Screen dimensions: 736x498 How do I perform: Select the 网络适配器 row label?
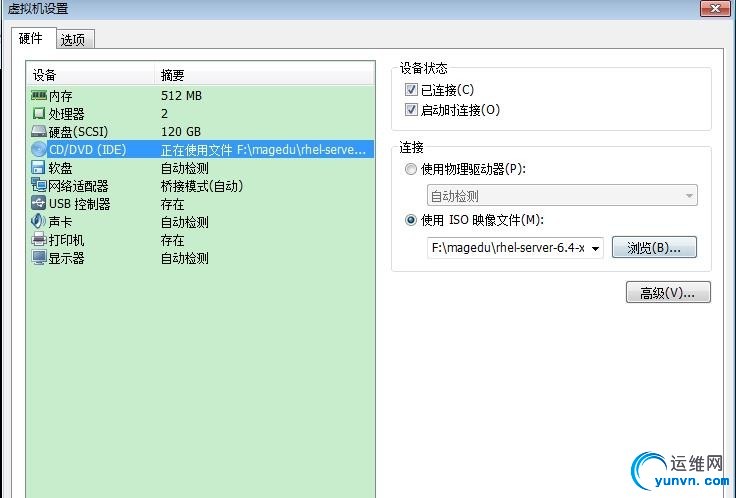coord(78,186)
